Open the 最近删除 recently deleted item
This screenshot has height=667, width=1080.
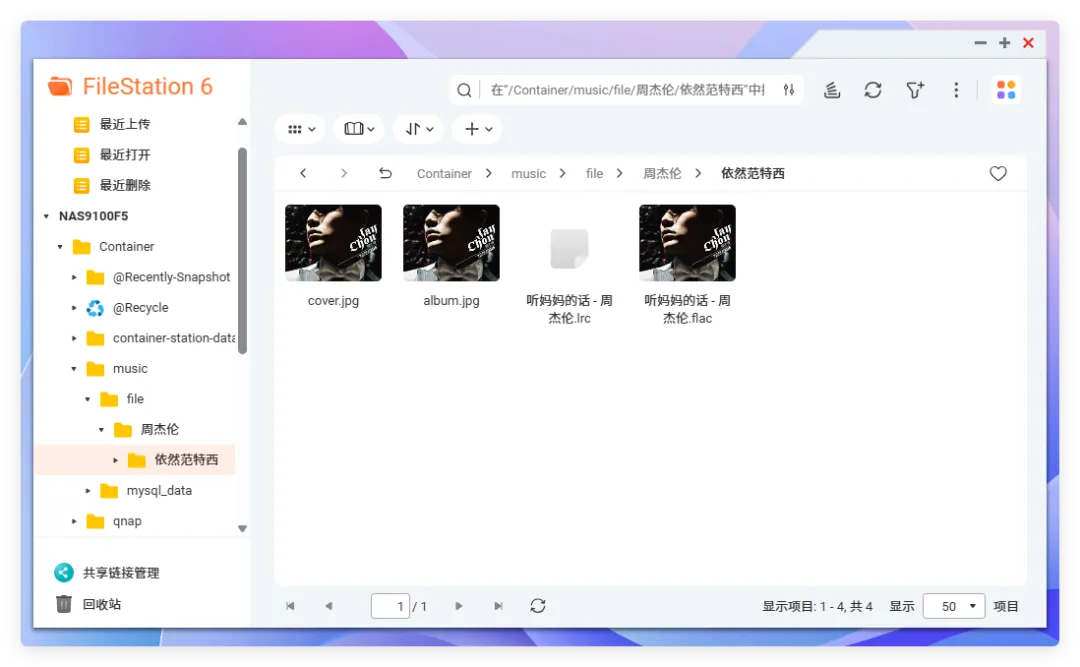coord(125,185)
